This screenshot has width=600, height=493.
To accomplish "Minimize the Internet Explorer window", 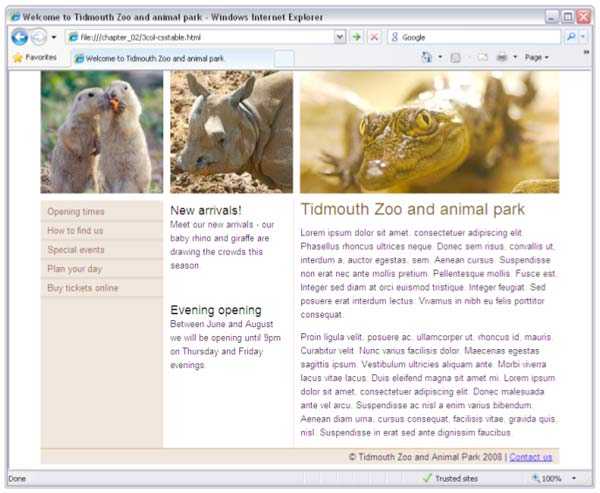I will click(552, 17).
